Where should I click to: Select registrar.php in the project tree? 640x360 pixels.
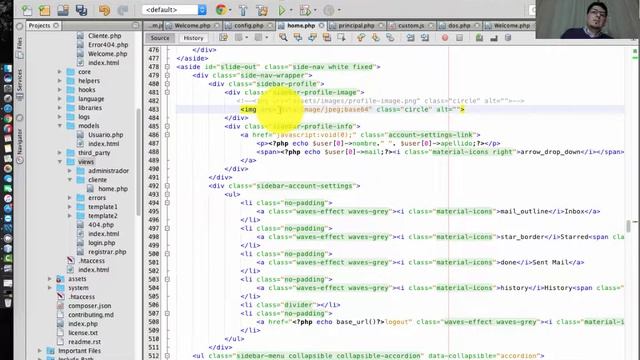tap(107, 252)
